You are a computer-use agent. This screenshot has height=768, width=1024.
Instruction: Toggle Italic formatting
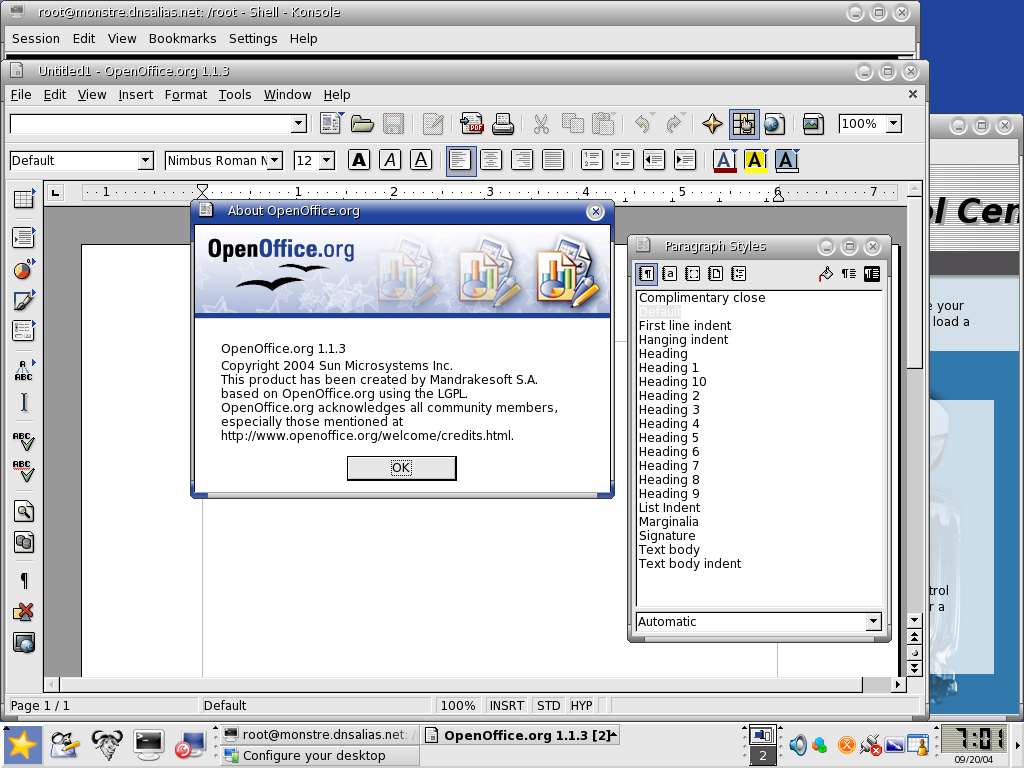point(390,160)
